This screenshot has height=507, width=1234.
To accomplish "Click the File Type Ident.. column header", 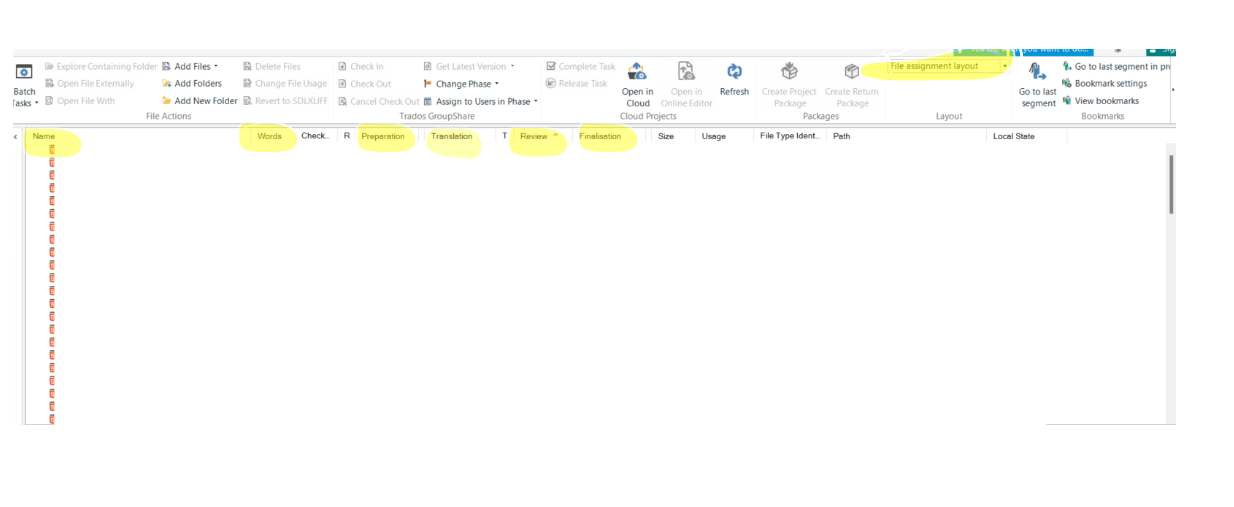I will click(790, 137).
